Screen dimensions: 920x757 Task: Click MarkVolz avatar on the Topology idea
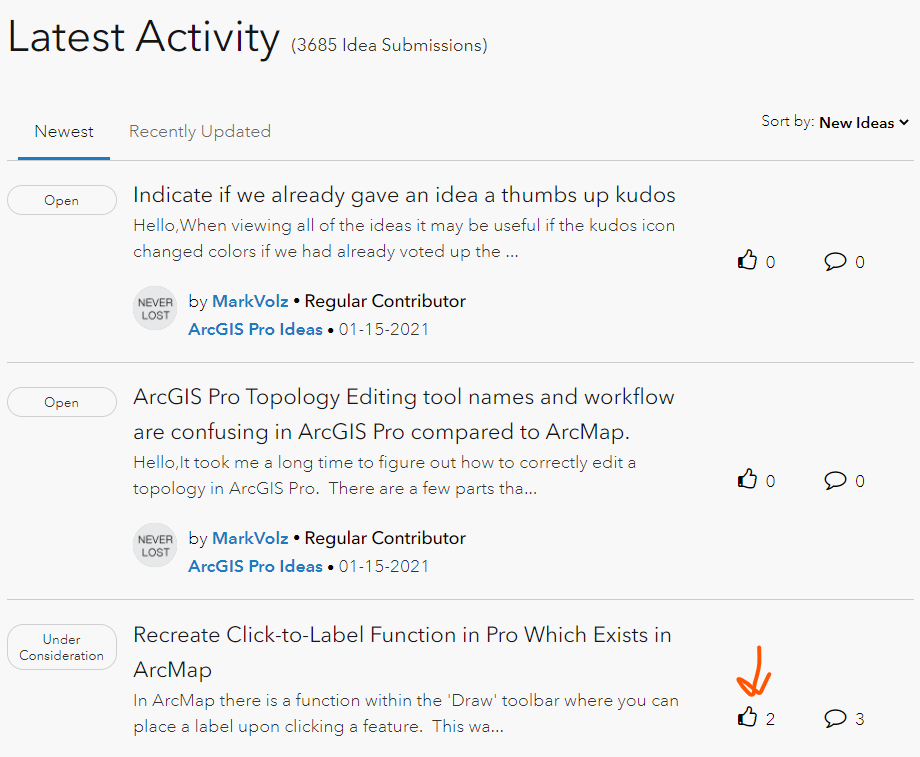click(155, 545)
